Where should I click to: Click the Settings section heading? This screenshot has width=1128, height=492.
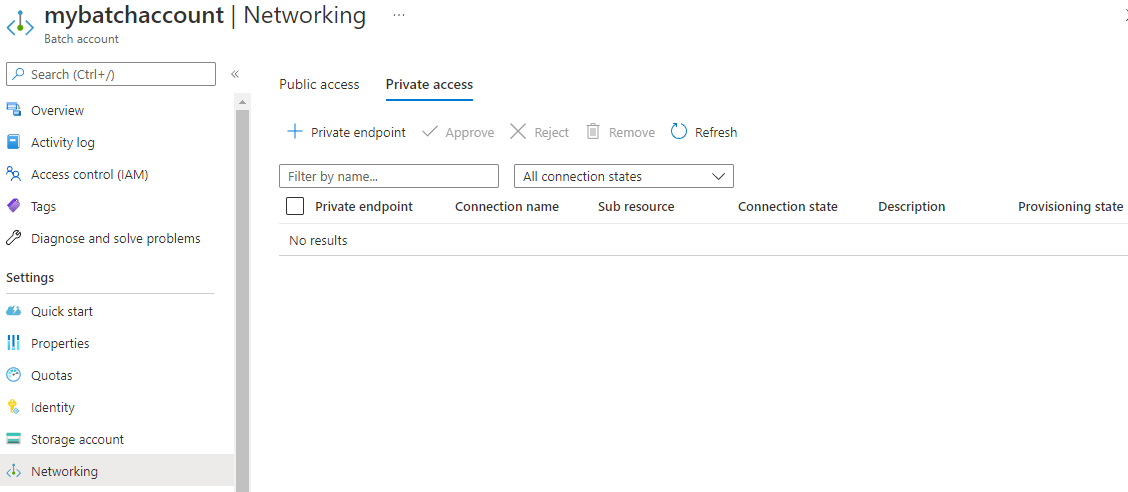[x=30, y=278]
